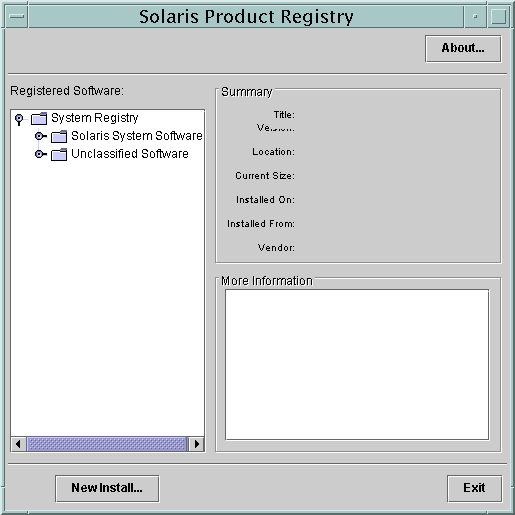This screenshot has height=515, width=515.
Task: Click the Current Size label
Action: pyautogui.click(x=265, y=176)
